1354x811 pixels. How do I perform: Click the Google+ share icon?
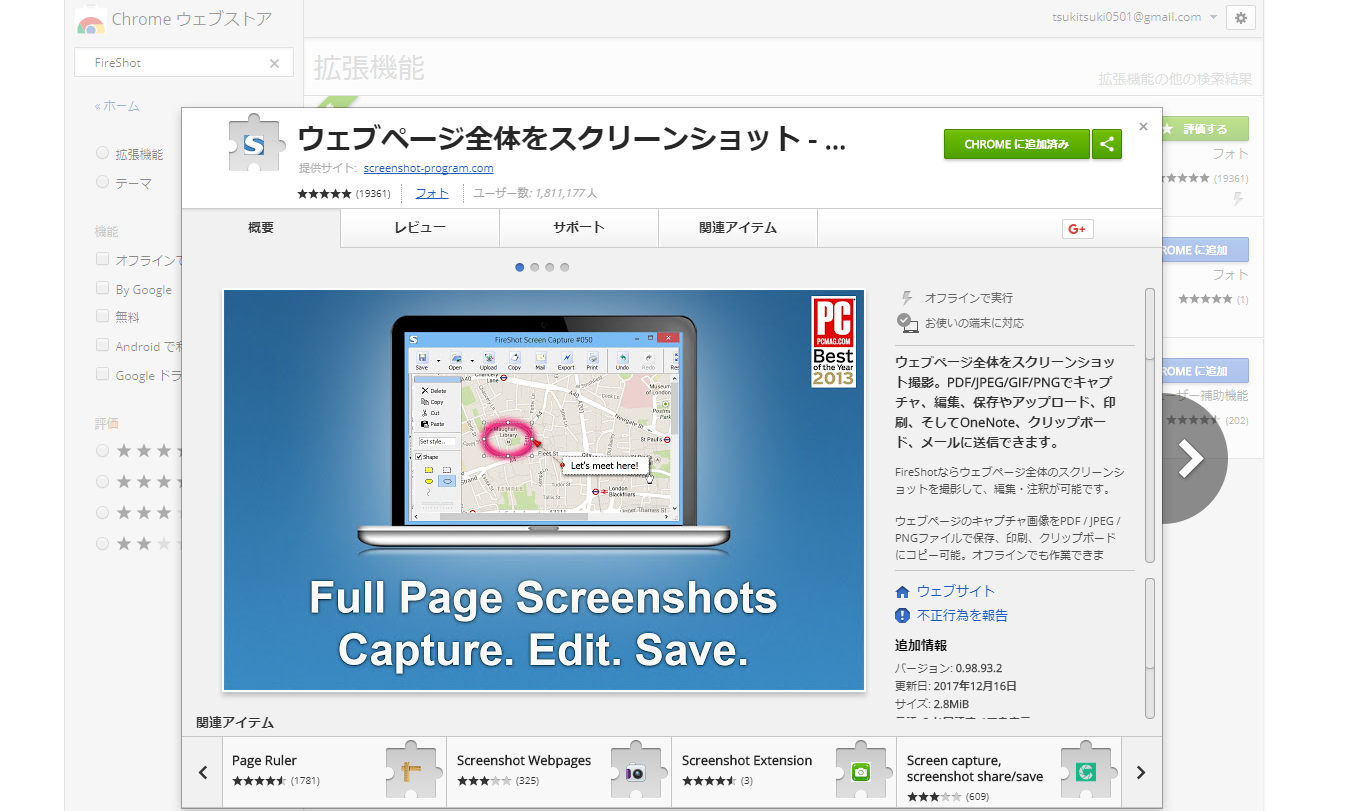[1077, 229]
